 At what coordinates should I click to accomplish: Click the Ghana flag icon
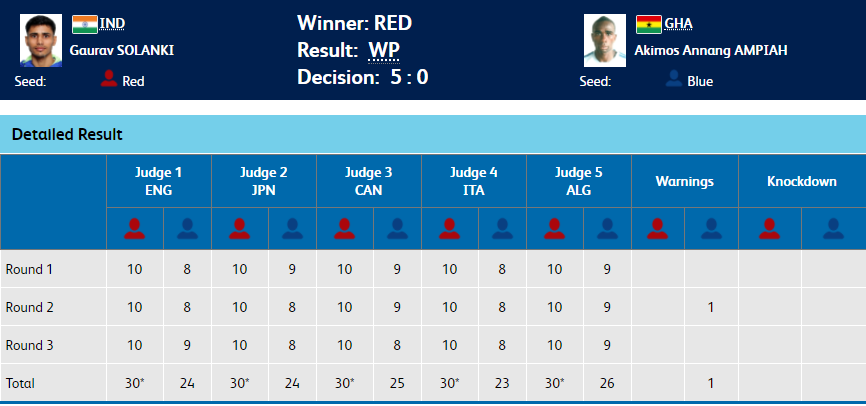[x=649, y=24]
